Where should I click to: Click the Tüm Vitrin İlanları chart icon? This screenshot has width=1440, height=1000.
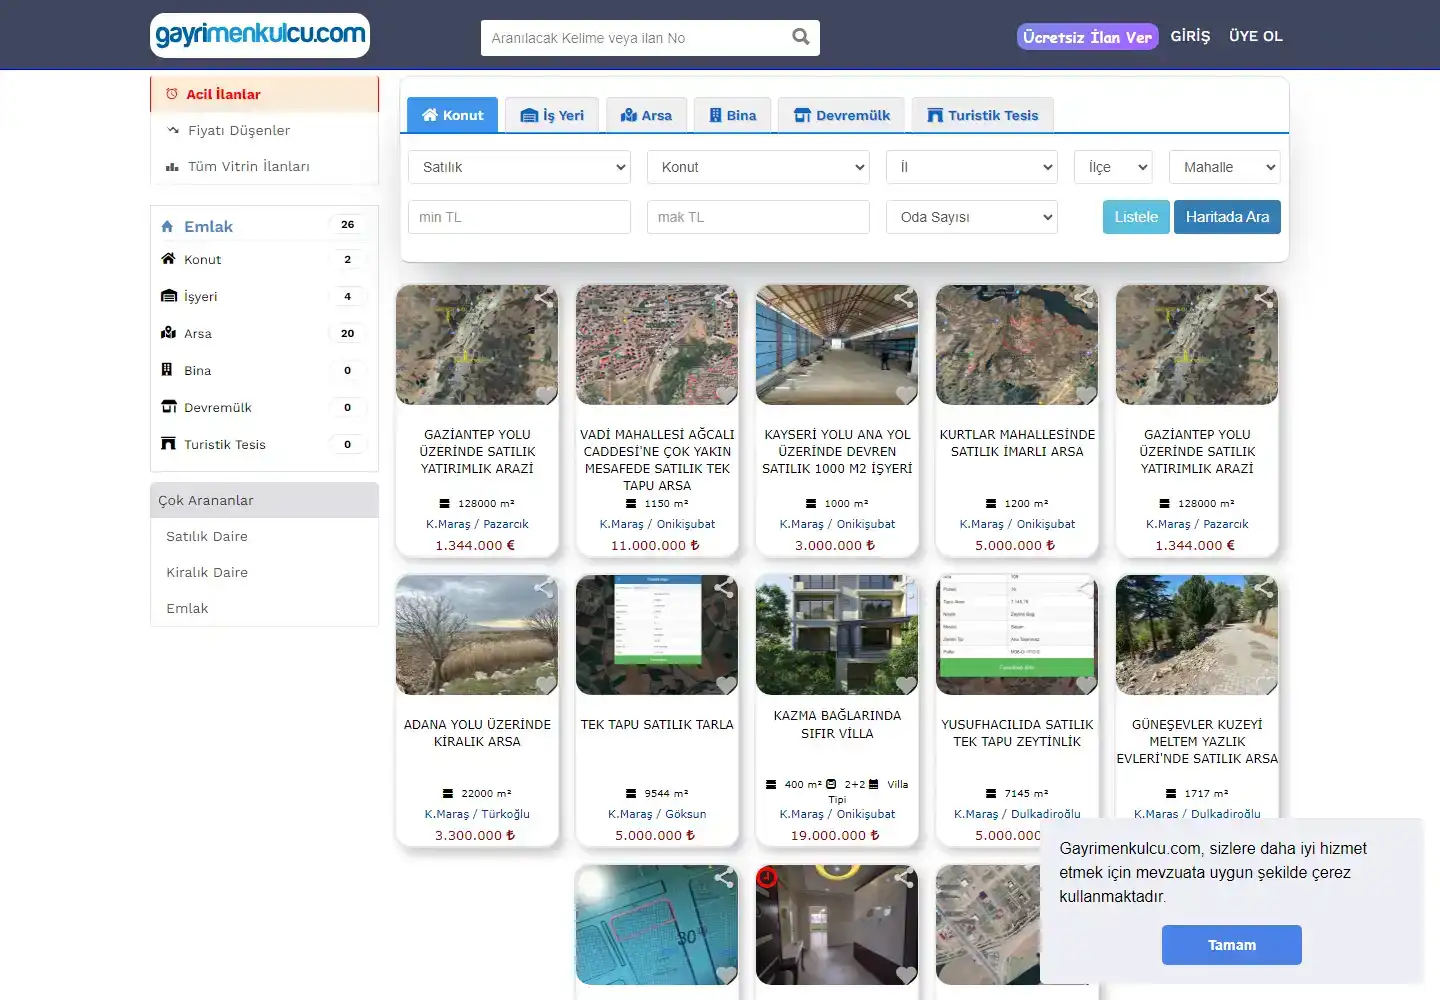[172, 166]
